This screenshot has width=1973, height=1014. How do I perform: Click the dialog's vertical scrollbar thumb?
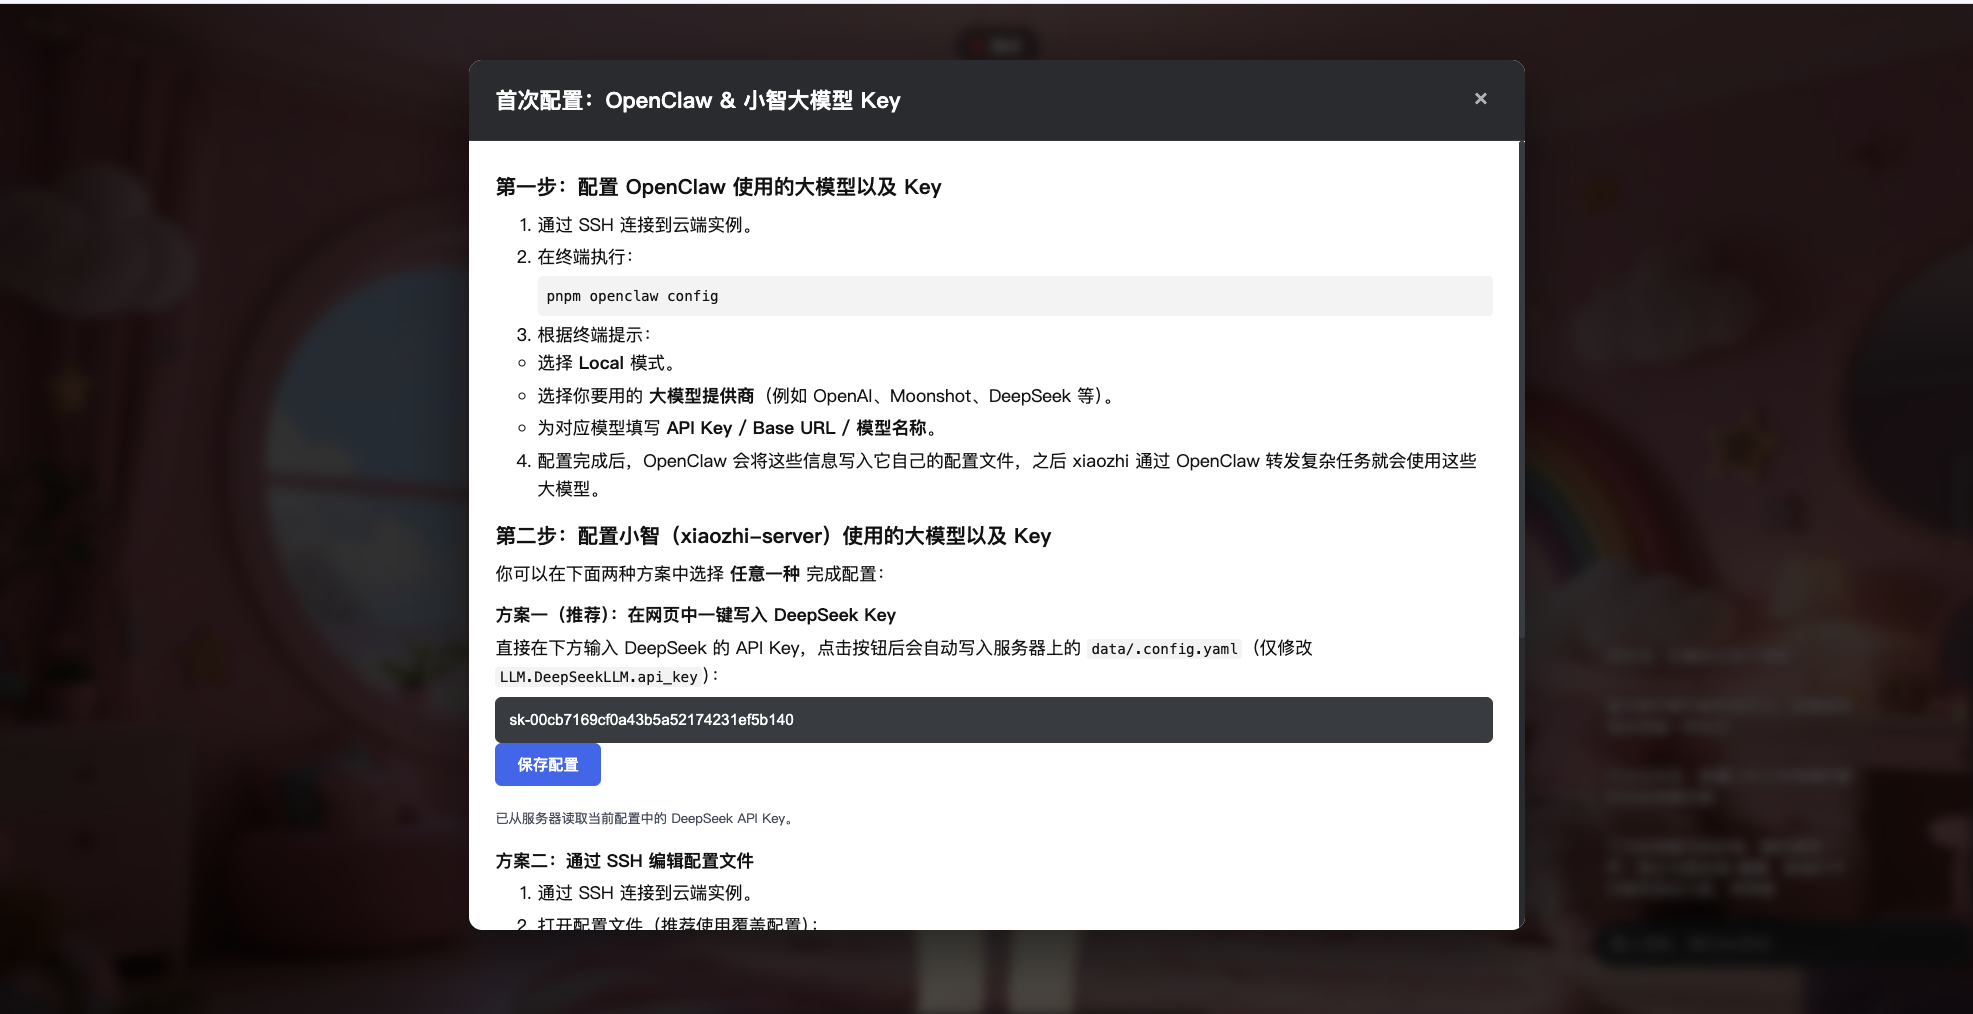coord(1520,390)
